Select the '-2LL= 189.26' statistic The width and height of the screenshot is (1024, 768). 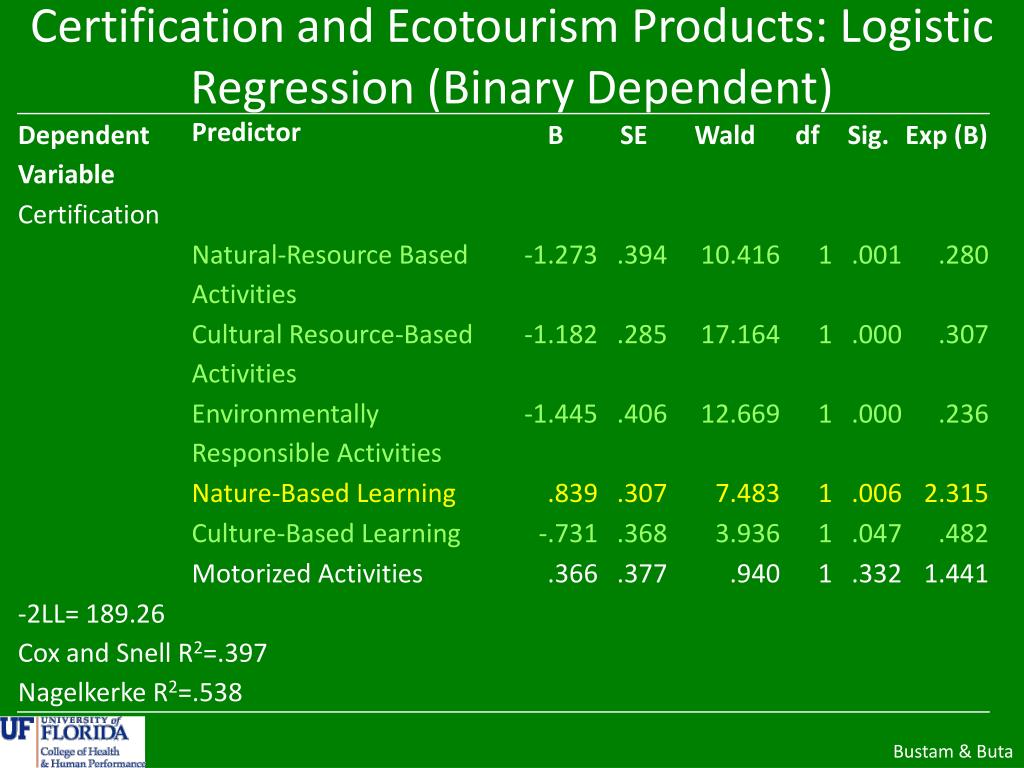pyautogui.click(x=91, y=614)
